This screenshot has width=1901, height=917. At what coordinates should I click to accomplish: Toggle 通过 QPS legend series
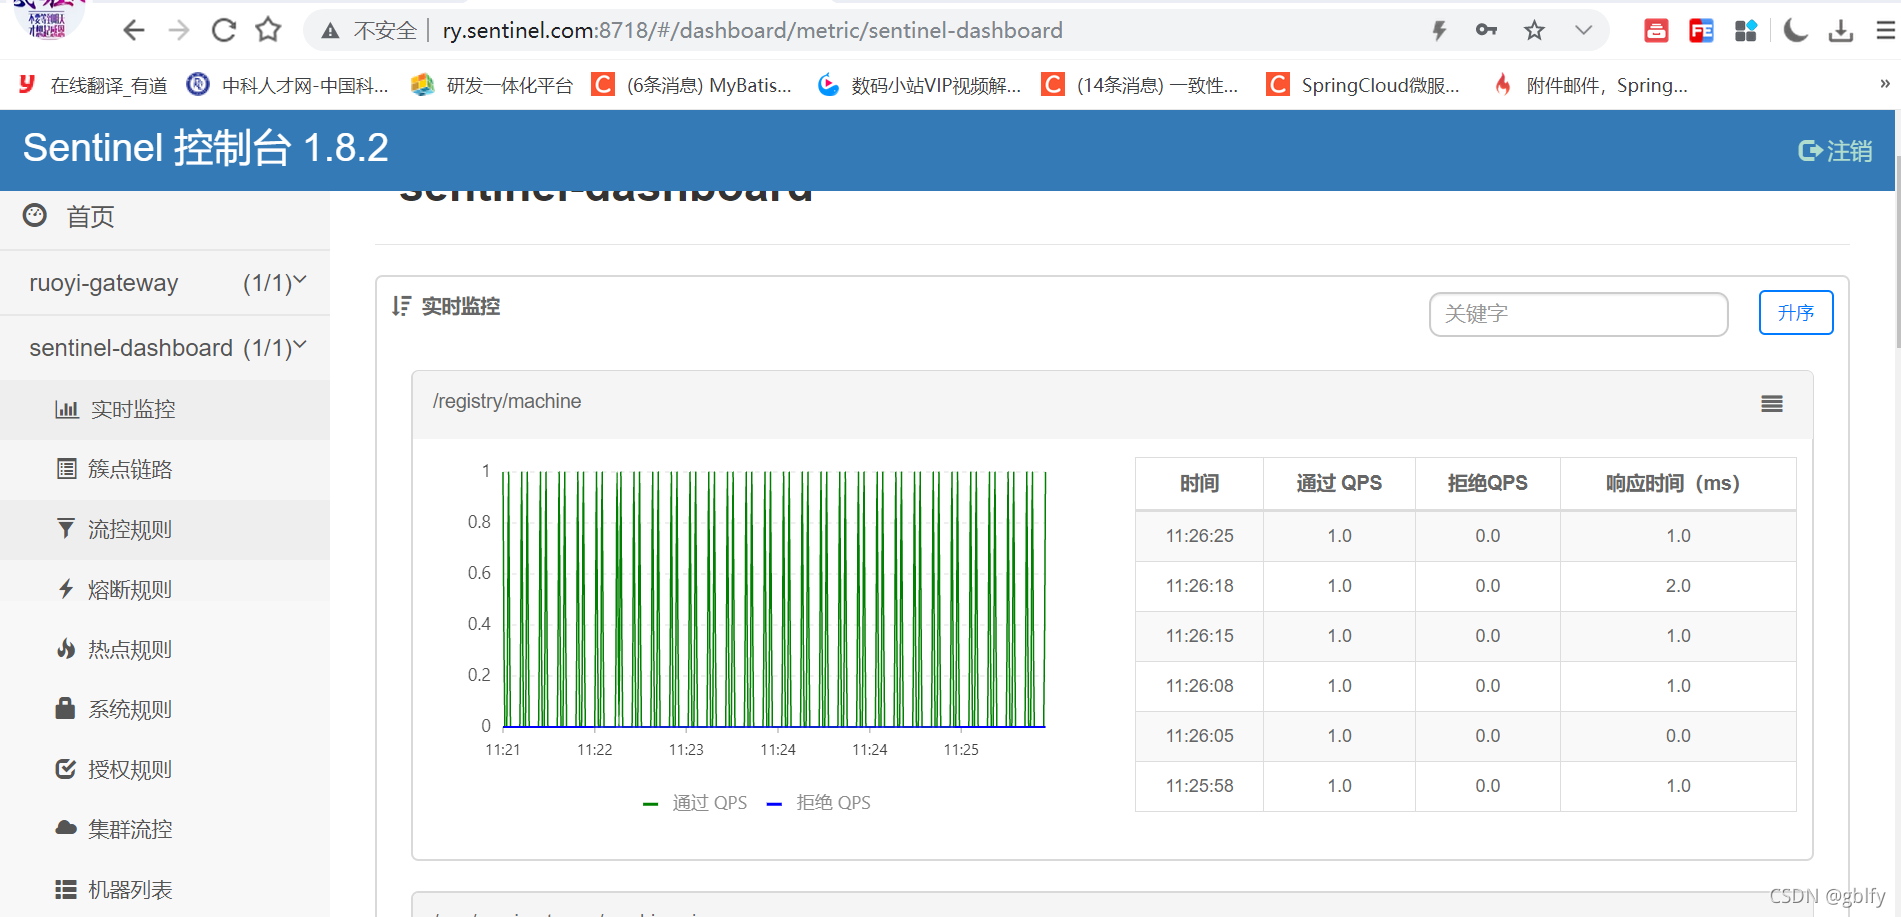[x=695, y=803]
